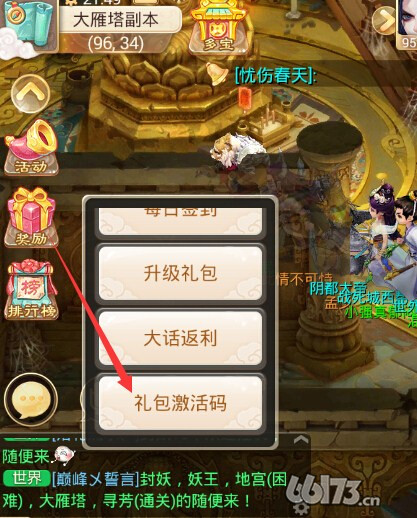
Task: Select 升级礼包 menu entry
Action: pos(180,273)
